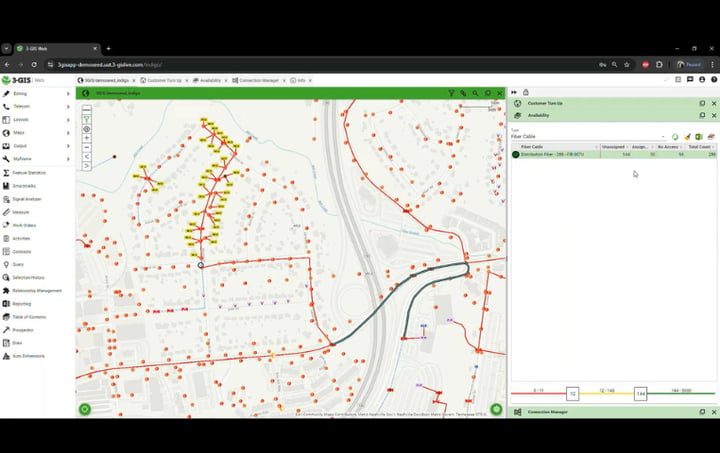Open the Auto Dimensions tool
The height and width of the screenshot is (453, 720).
pos(28,356)
